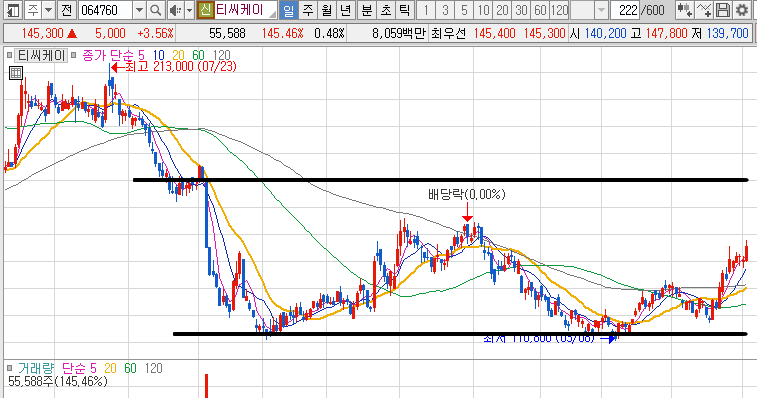
Task: Click the open price 140,200
Action: pos(606,33)
